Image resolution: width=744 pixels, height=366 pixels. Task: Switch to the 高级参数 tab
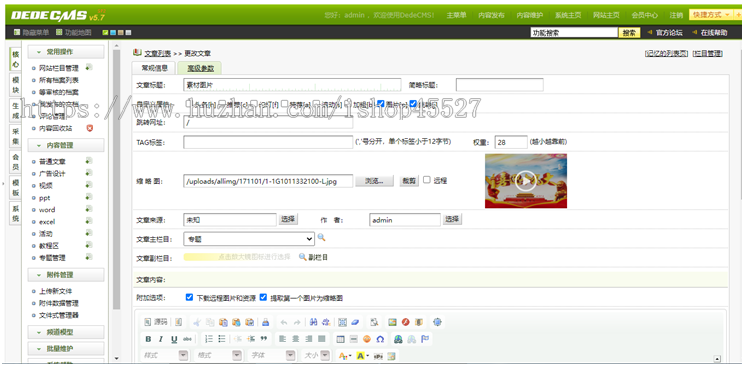coord(200,68)
